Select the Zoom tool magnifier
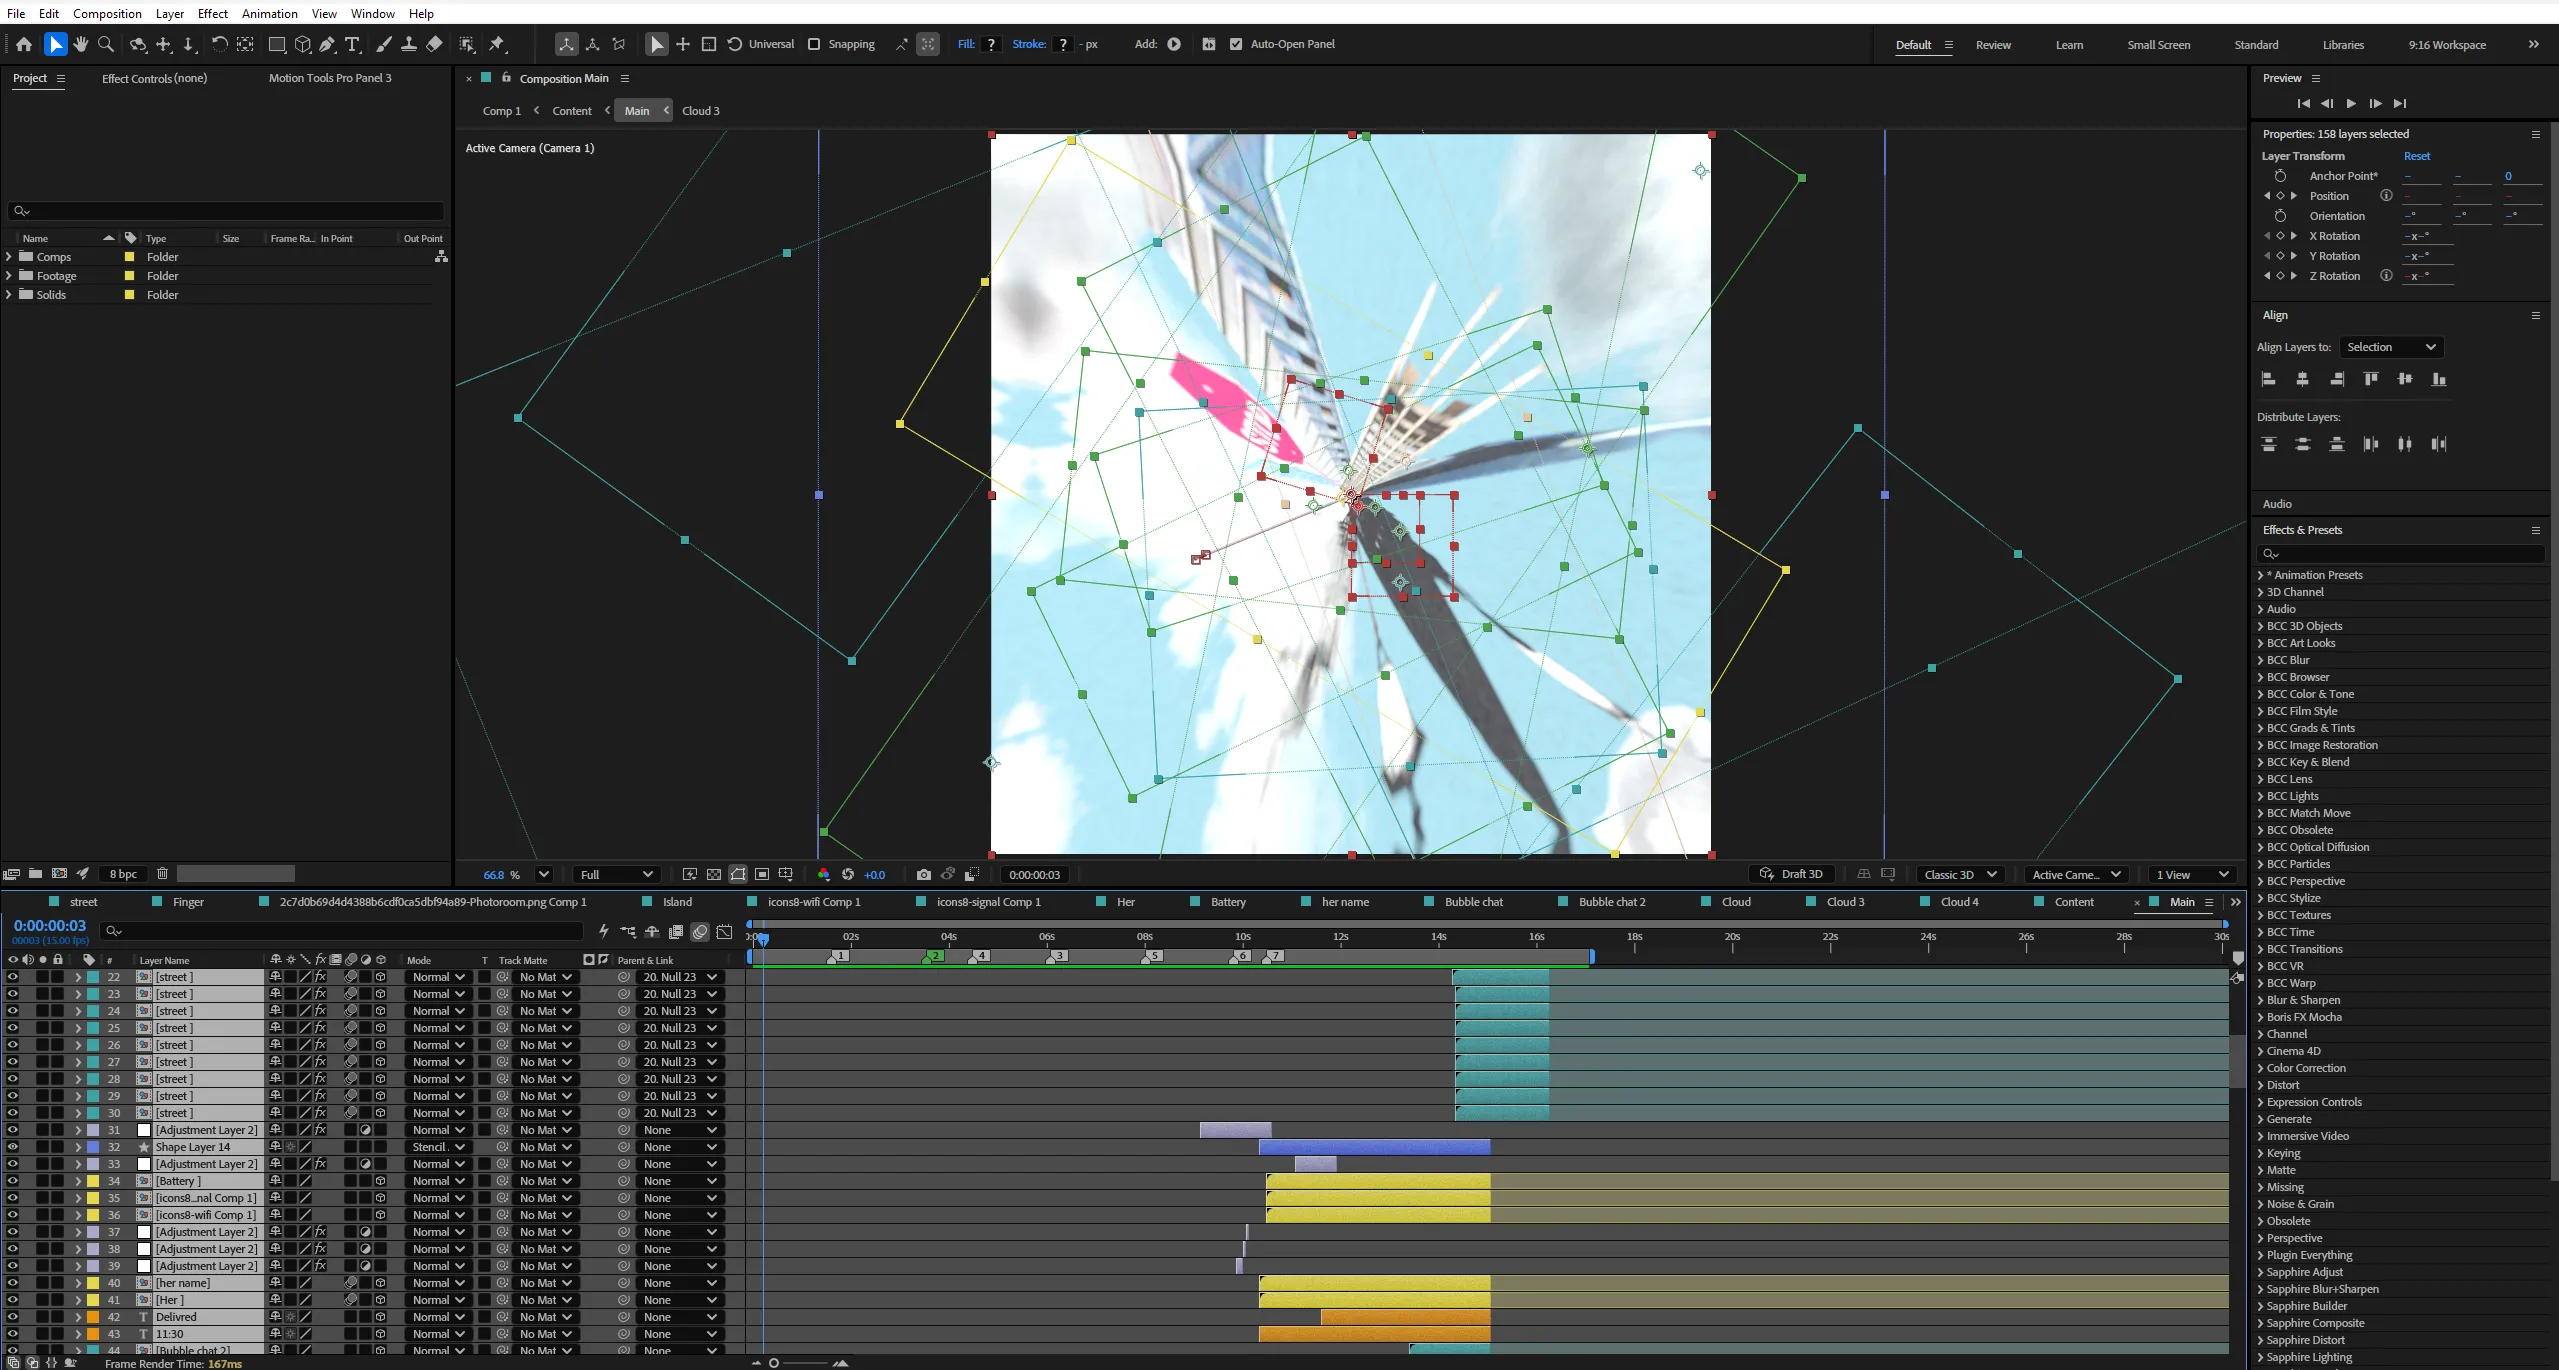This screenshot has height=1370, width=2559. (x=106, y=44)
